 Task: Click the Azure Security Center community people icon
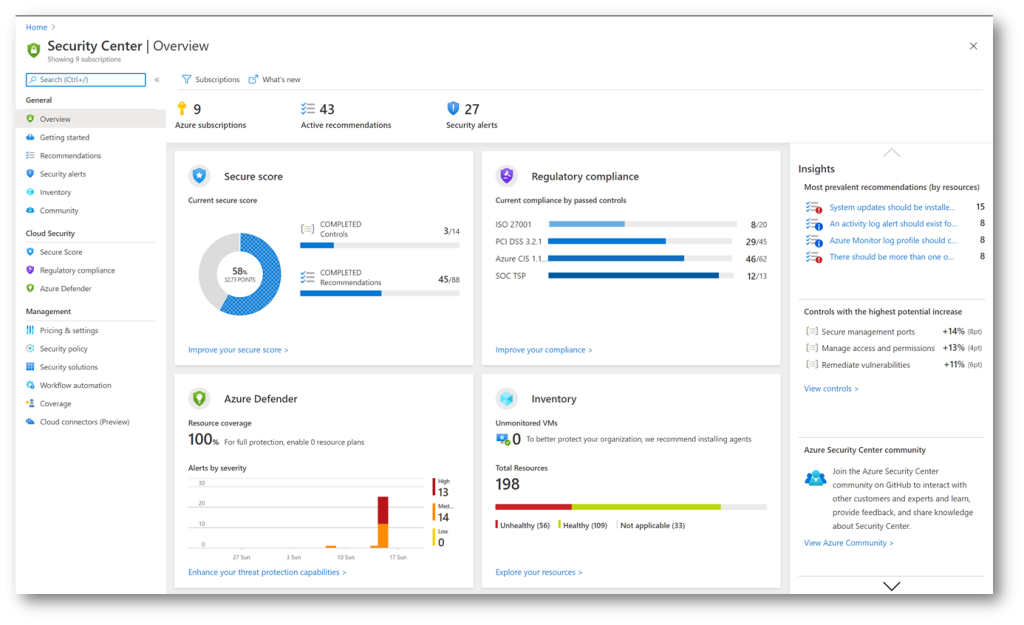[x=815, y=478]
